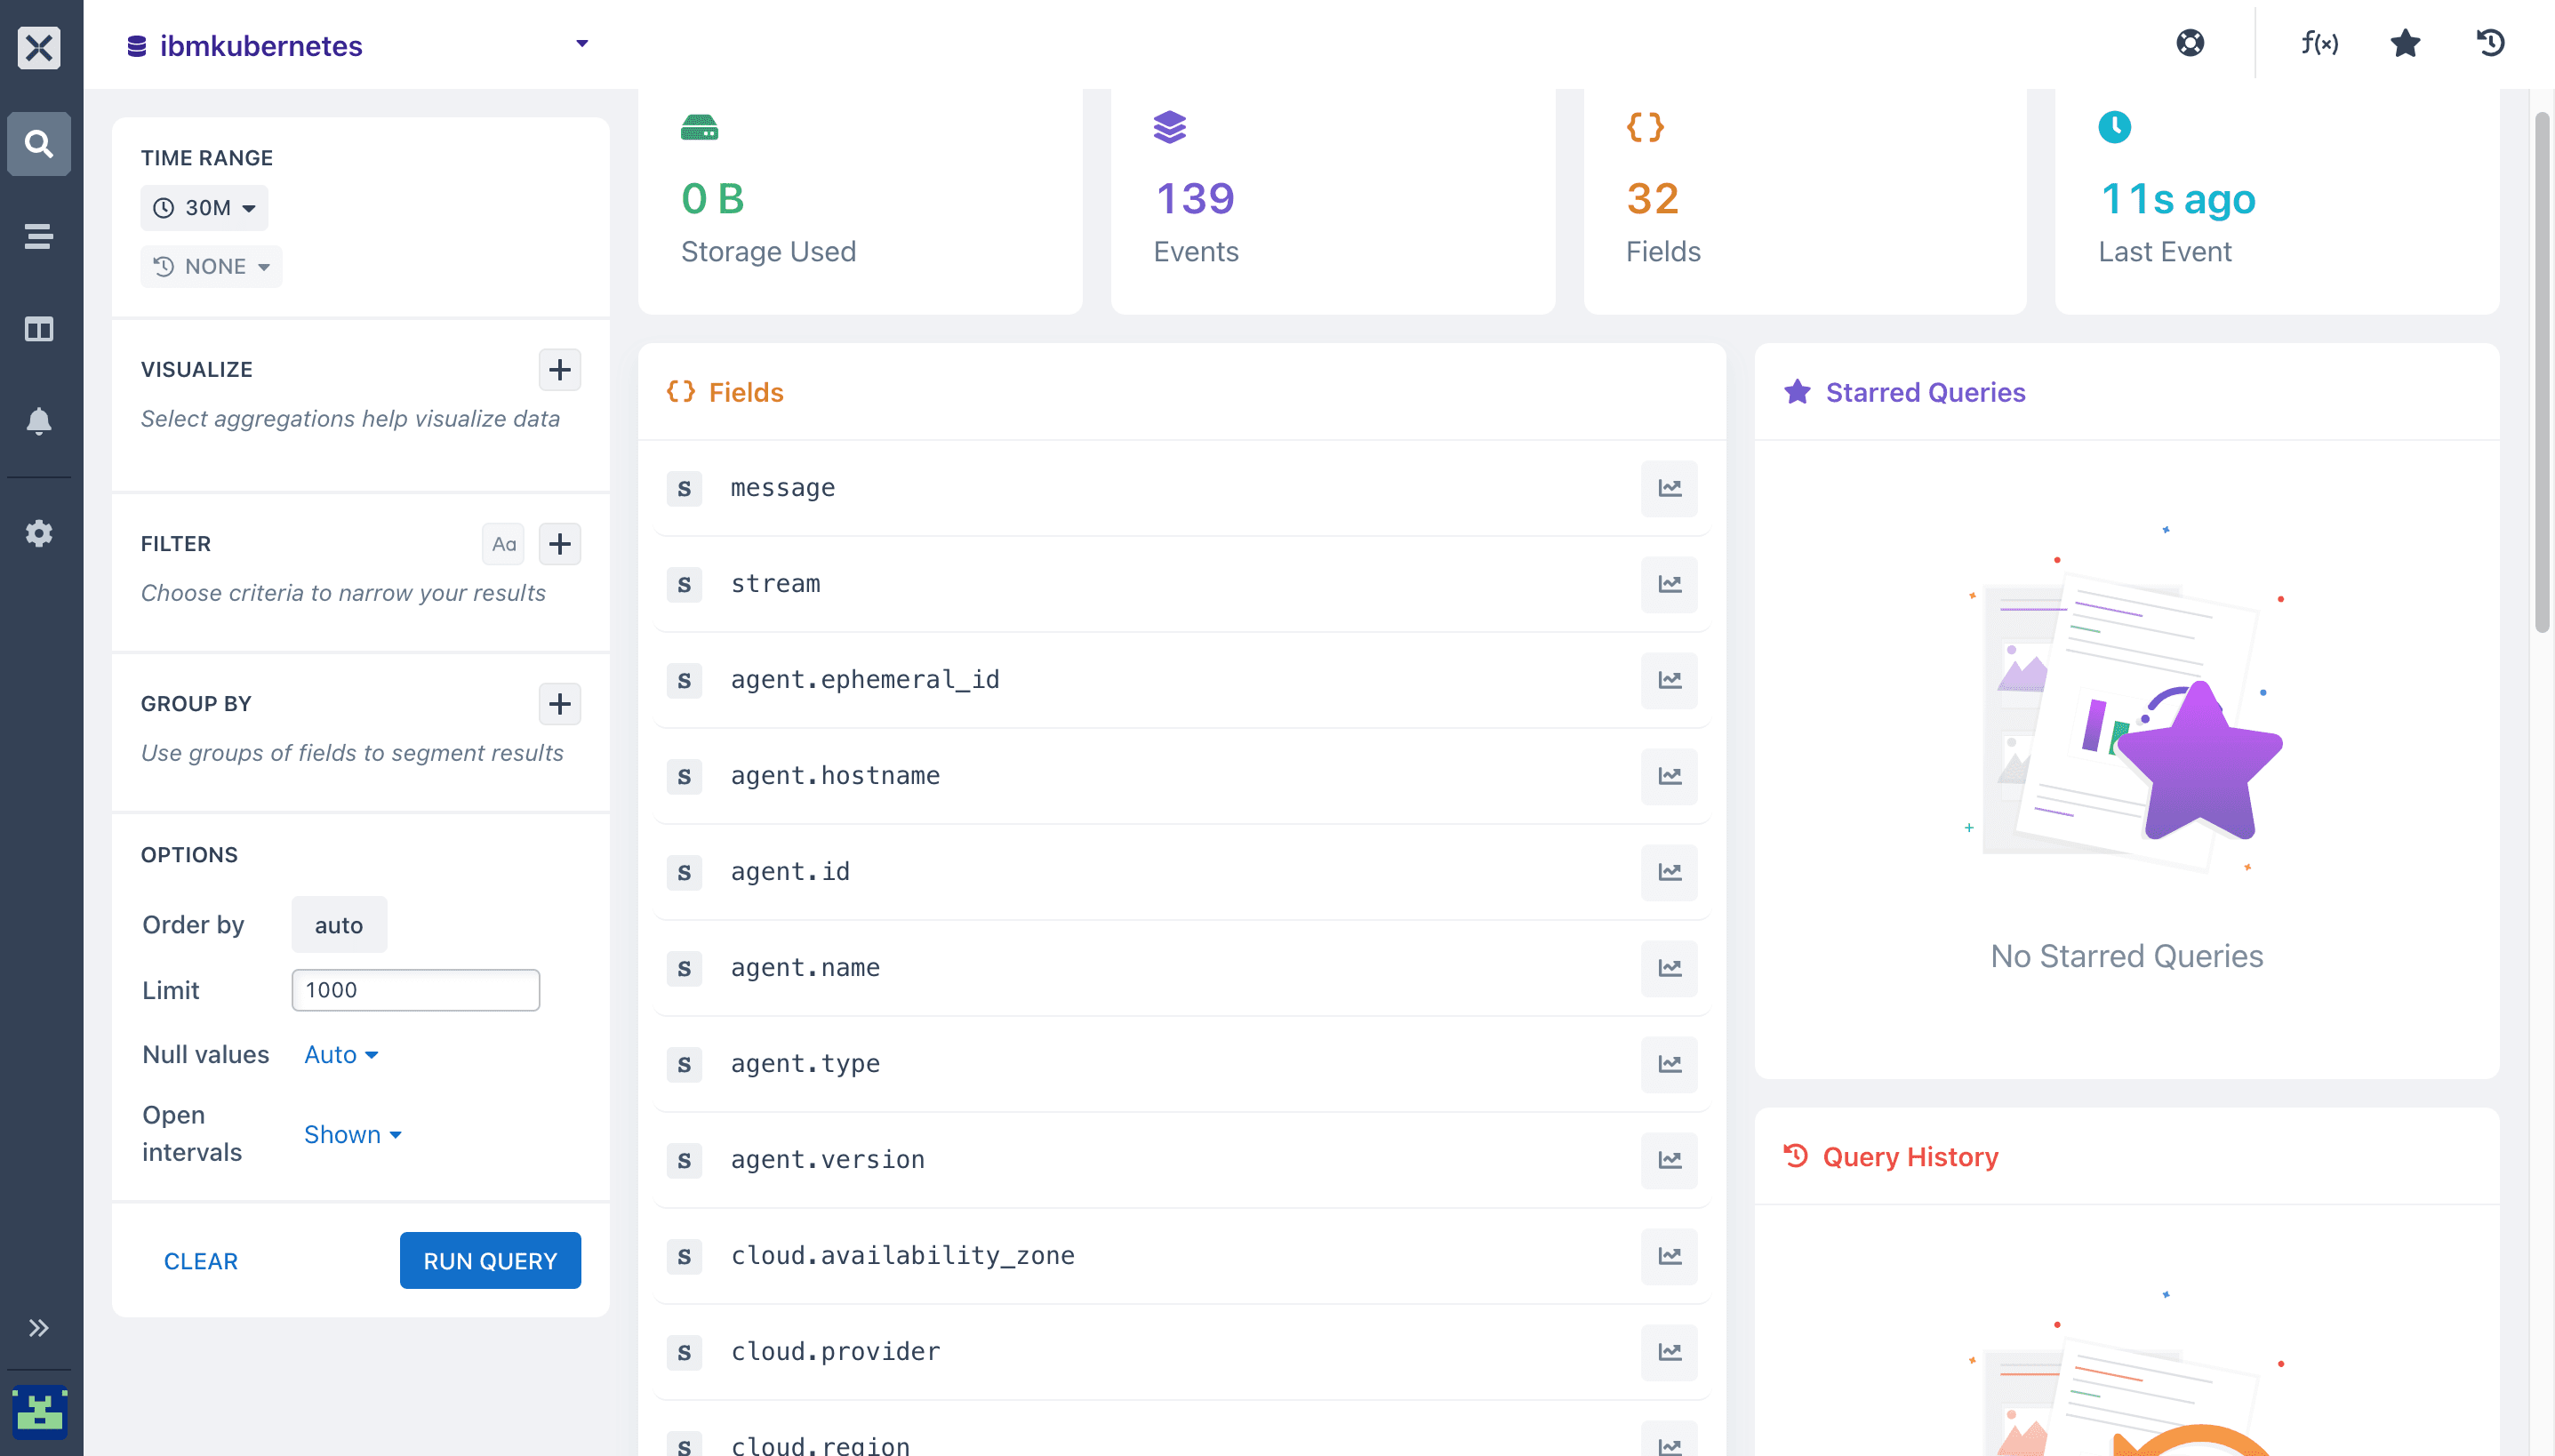Select the agent.id field row
The height and width of the screenshot is (1456, 2555).
click(x=1181, y=873)
